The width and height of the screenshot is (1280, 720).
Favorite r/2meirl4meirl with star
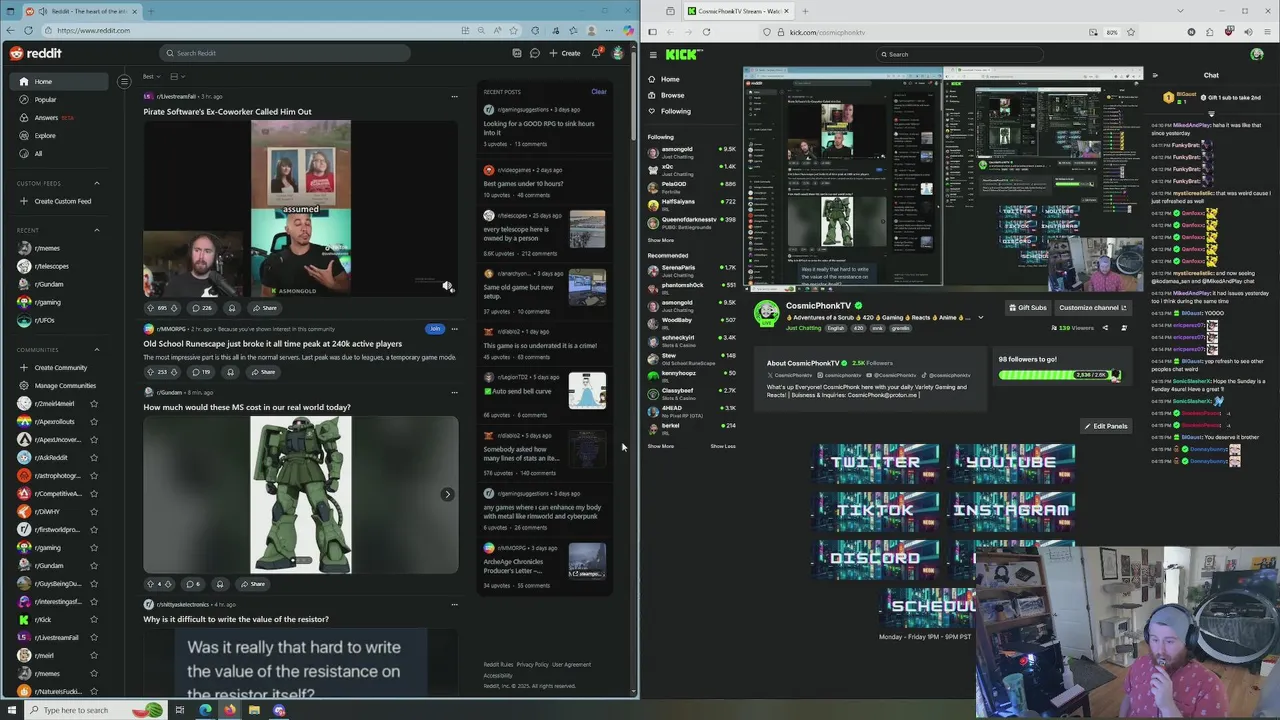(94, 404)
